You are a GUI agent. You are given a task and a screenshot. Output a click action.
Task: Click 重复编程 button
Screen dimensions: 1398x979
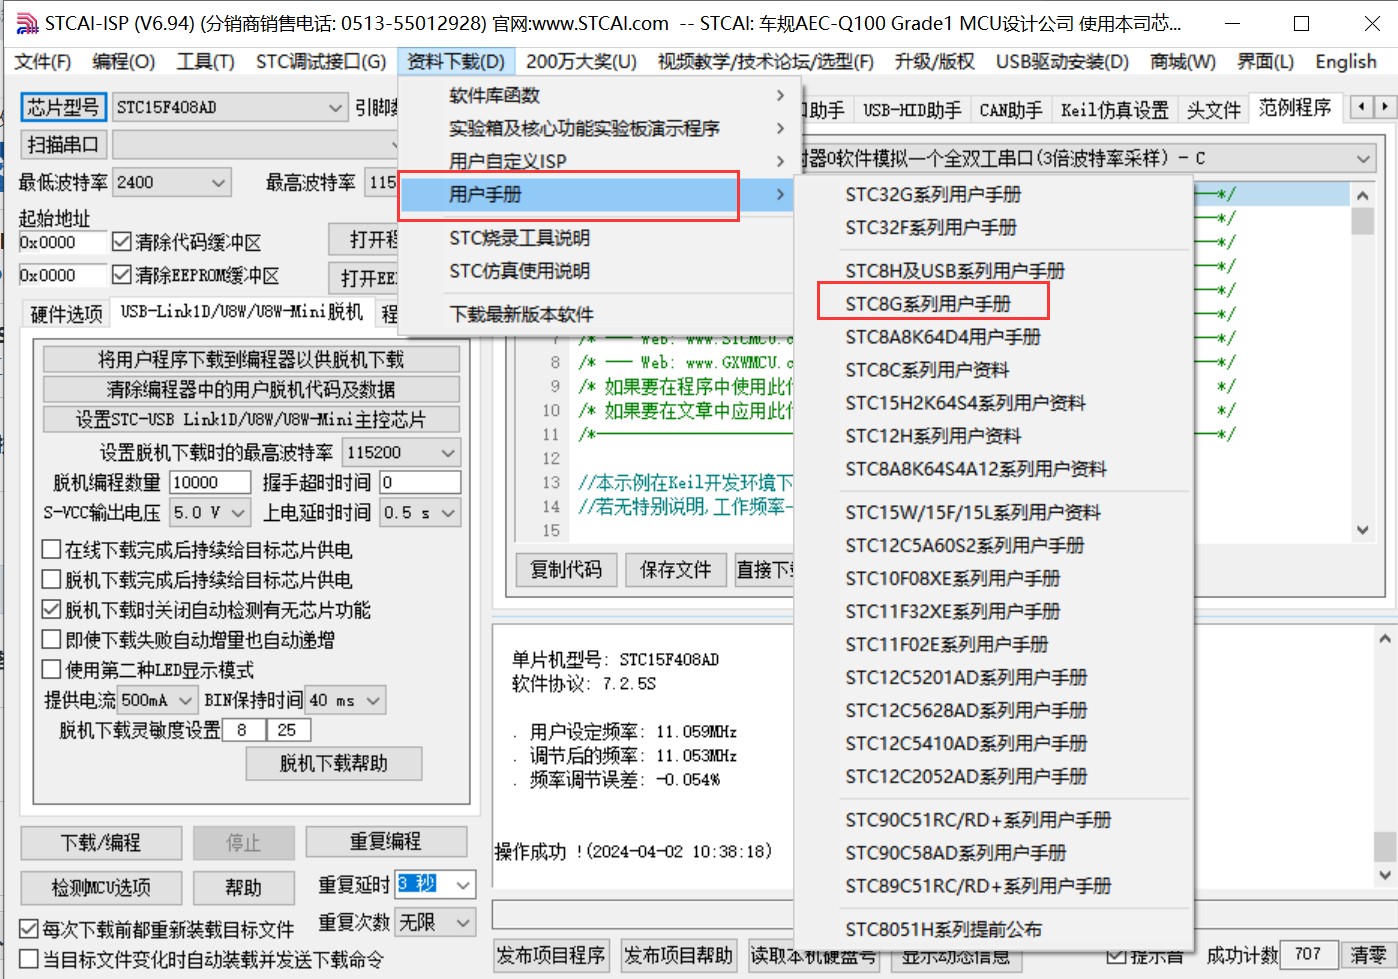(386, 841)
